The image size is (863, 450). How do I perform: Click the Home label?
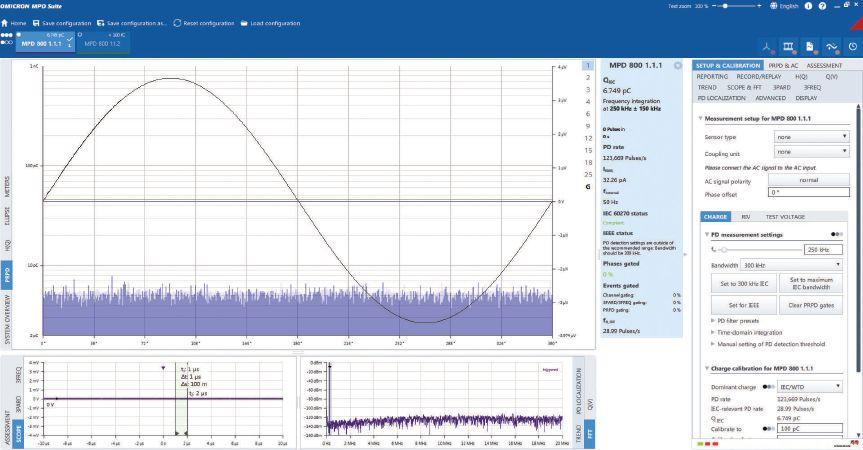[x=18, y=23]
